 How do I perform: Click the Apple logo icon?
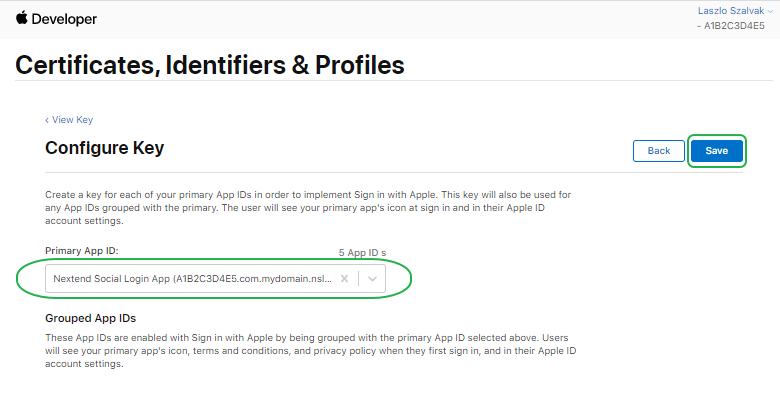[x=21, y=17]
